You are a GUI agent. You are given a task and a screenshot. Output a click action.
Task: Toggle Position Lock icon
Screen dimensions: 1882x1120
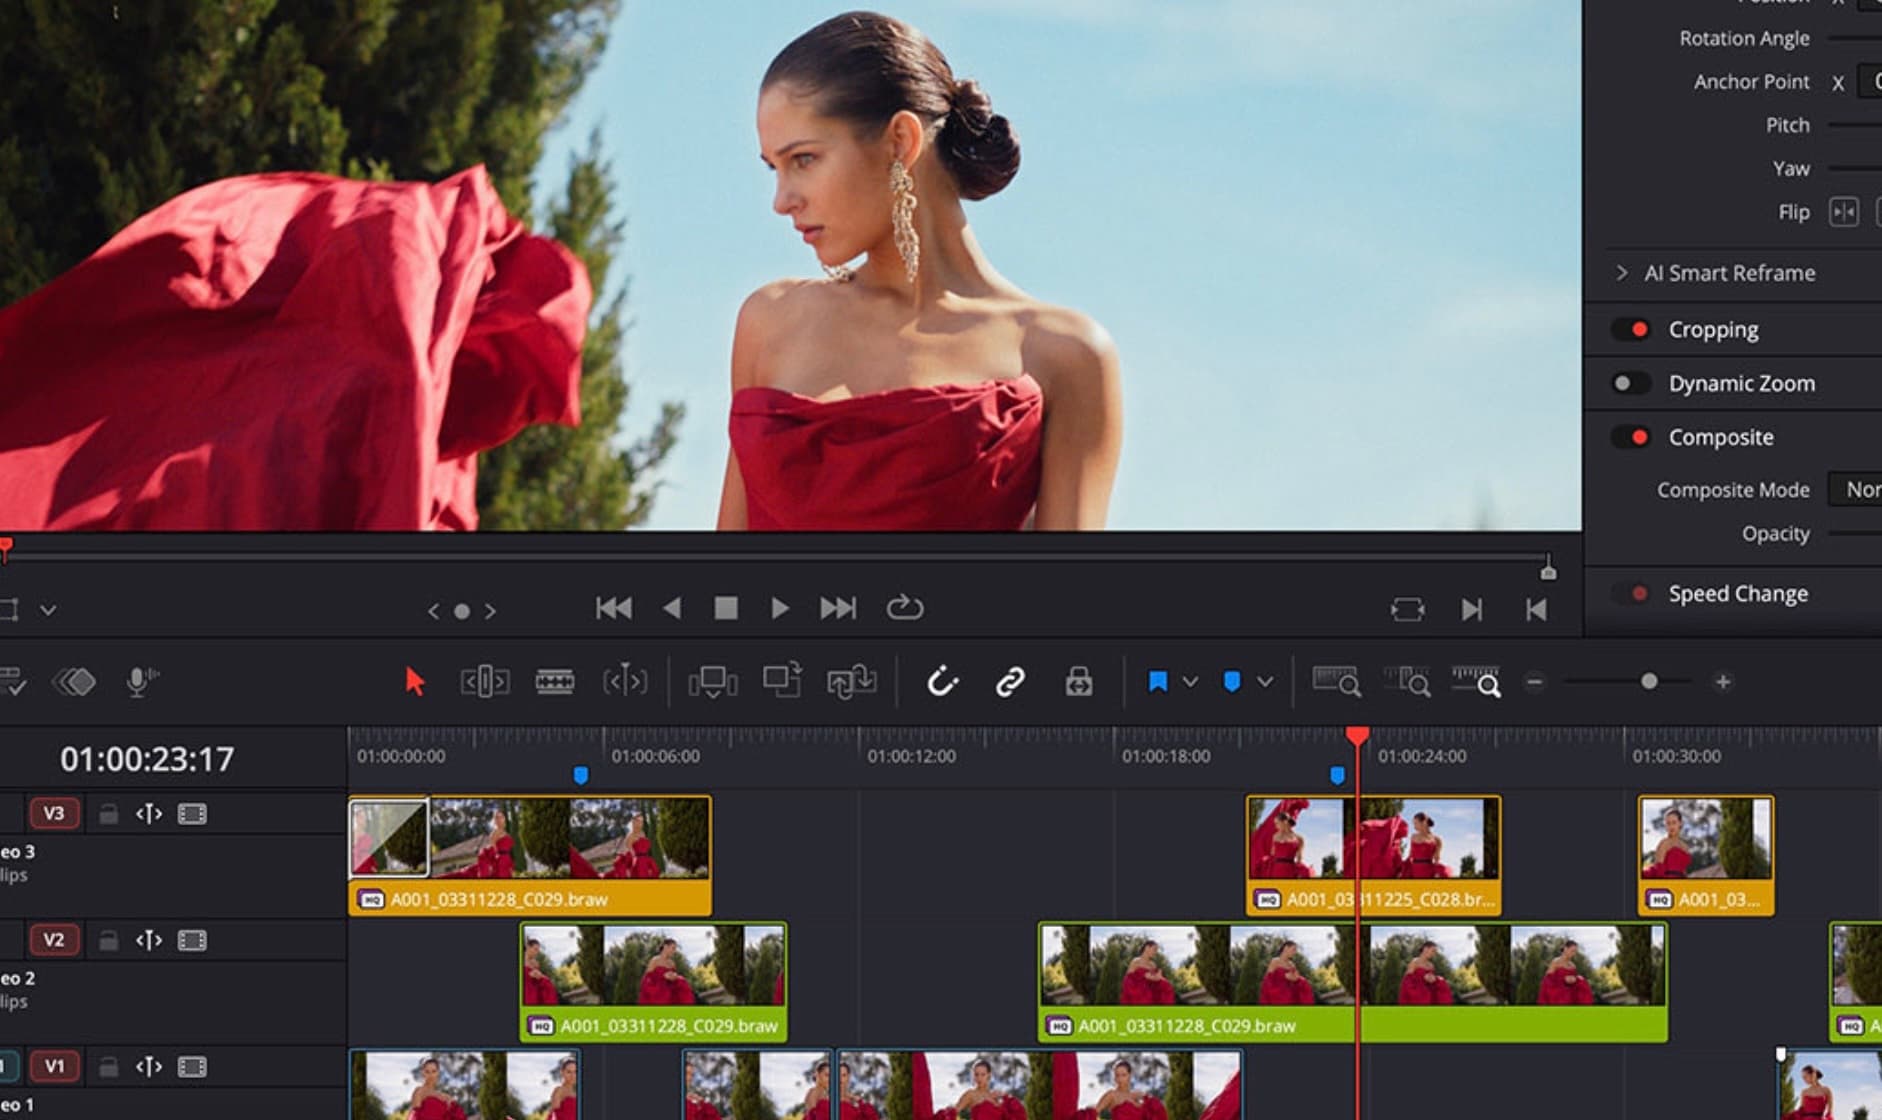1078,682
